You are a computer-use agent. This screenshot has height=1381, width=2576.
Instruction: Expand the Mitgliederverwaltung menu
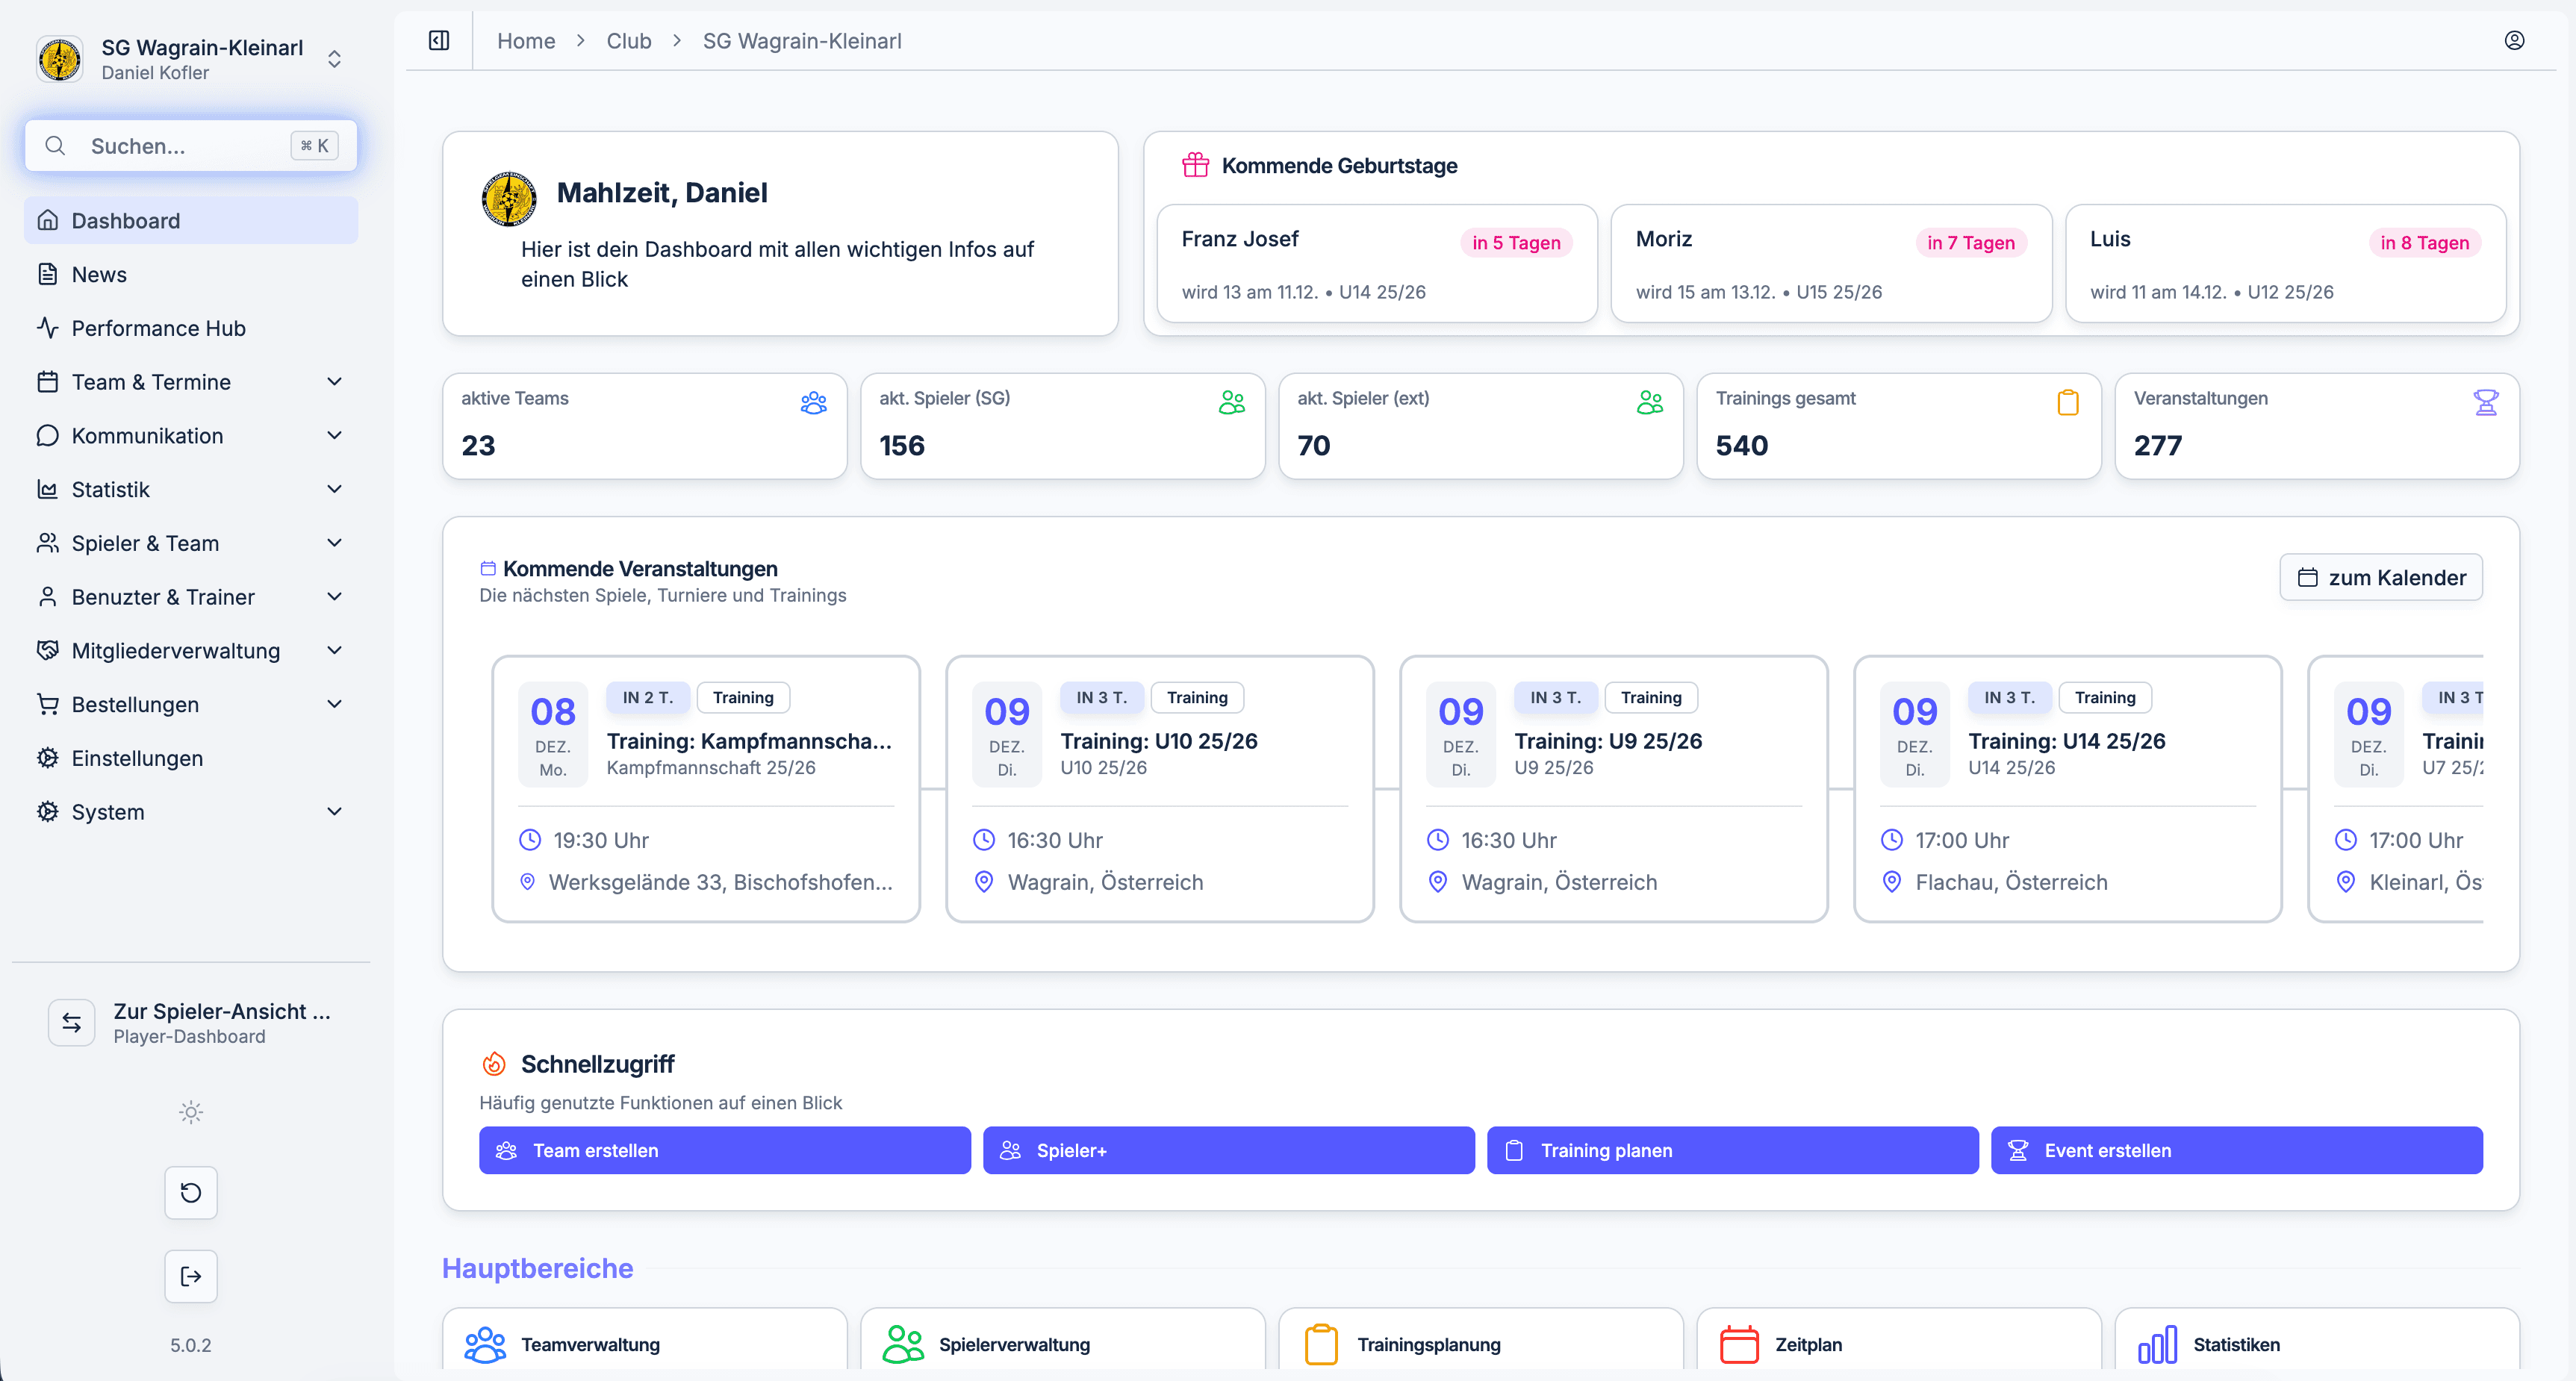191,651
